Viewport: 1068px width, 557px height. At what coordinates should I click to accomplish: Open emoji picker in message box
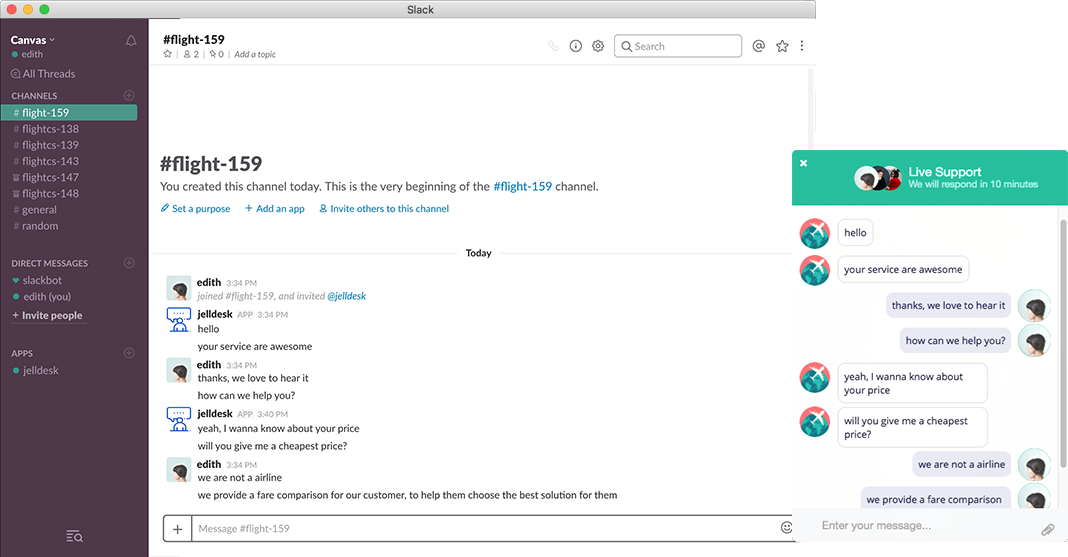786,528
